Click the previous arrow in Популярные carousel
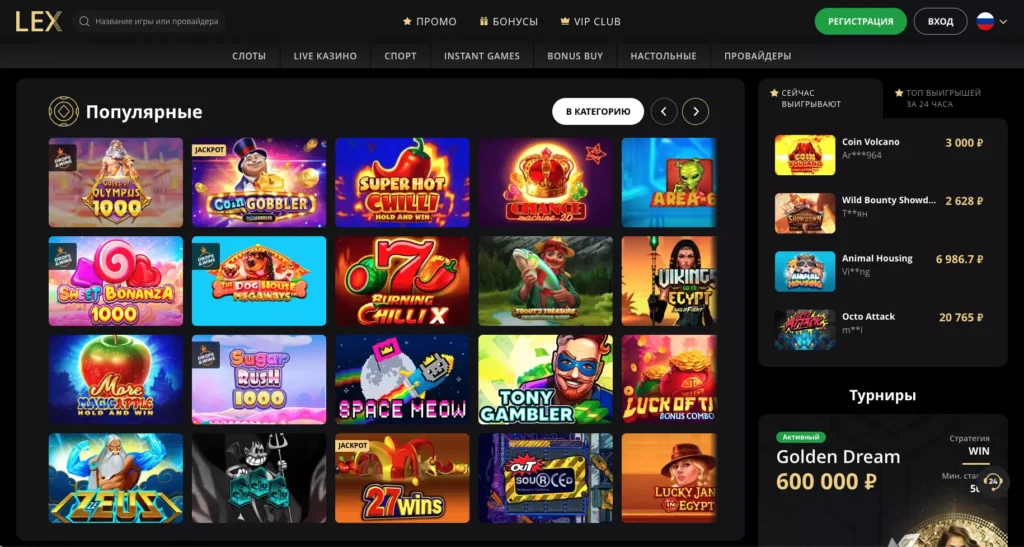This screenshot has width=1024, height=547. (x=664, y=112)
